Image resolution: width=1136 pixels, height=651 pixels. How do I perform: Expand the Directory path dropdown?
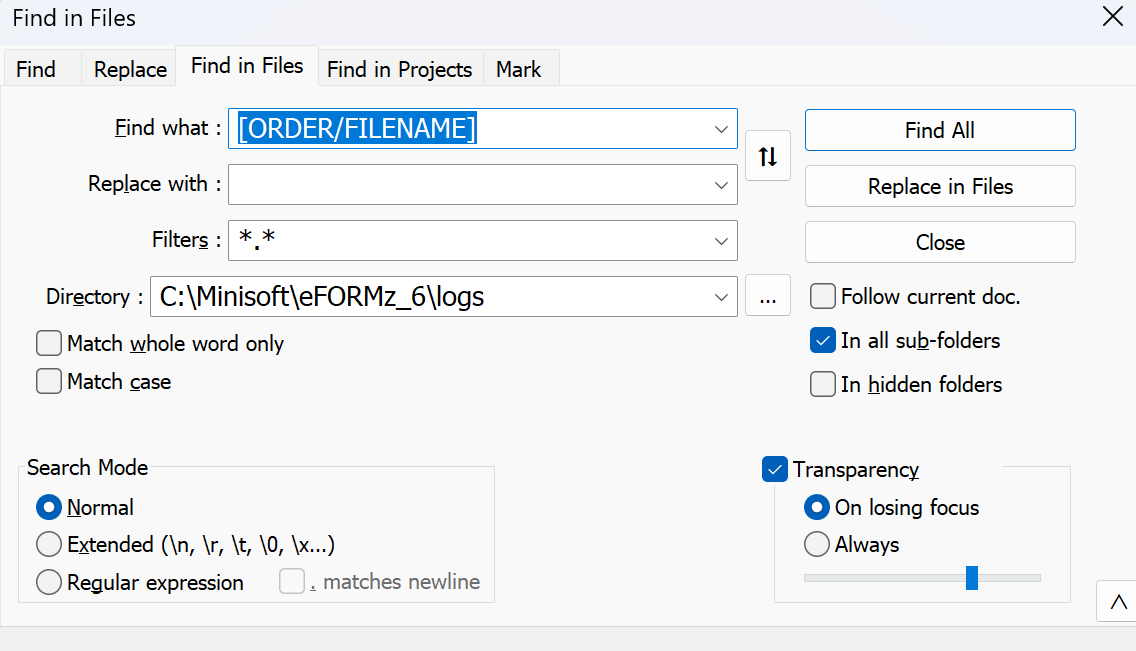pyautogui.click(x=721, y=297)
